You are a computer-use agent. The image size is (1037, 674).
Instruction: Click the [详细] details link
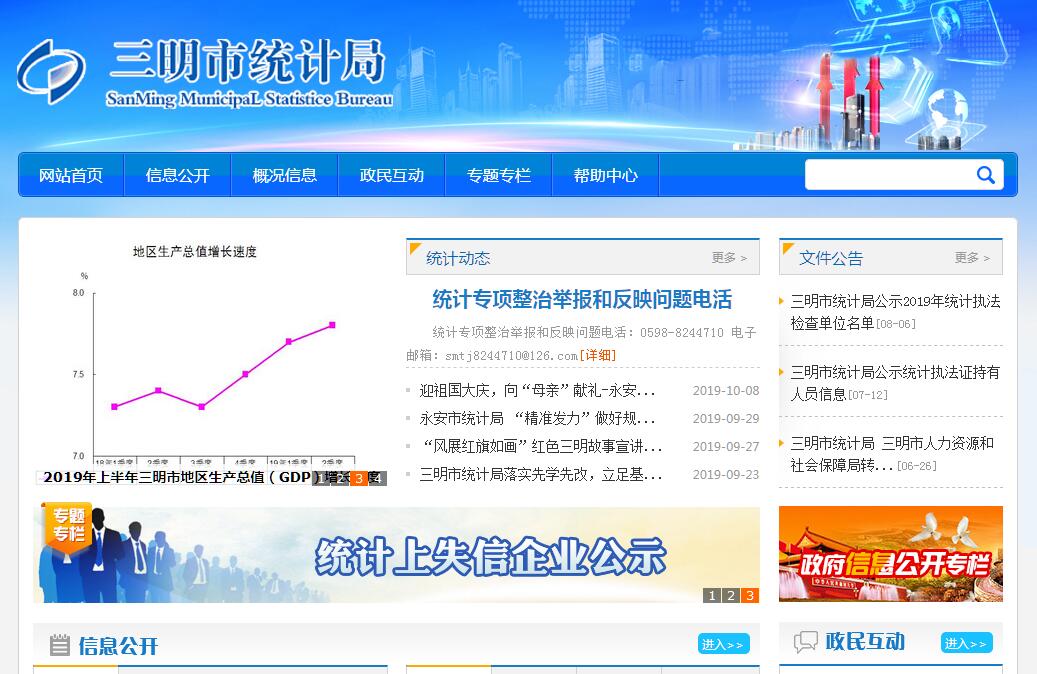click(597, 355)
